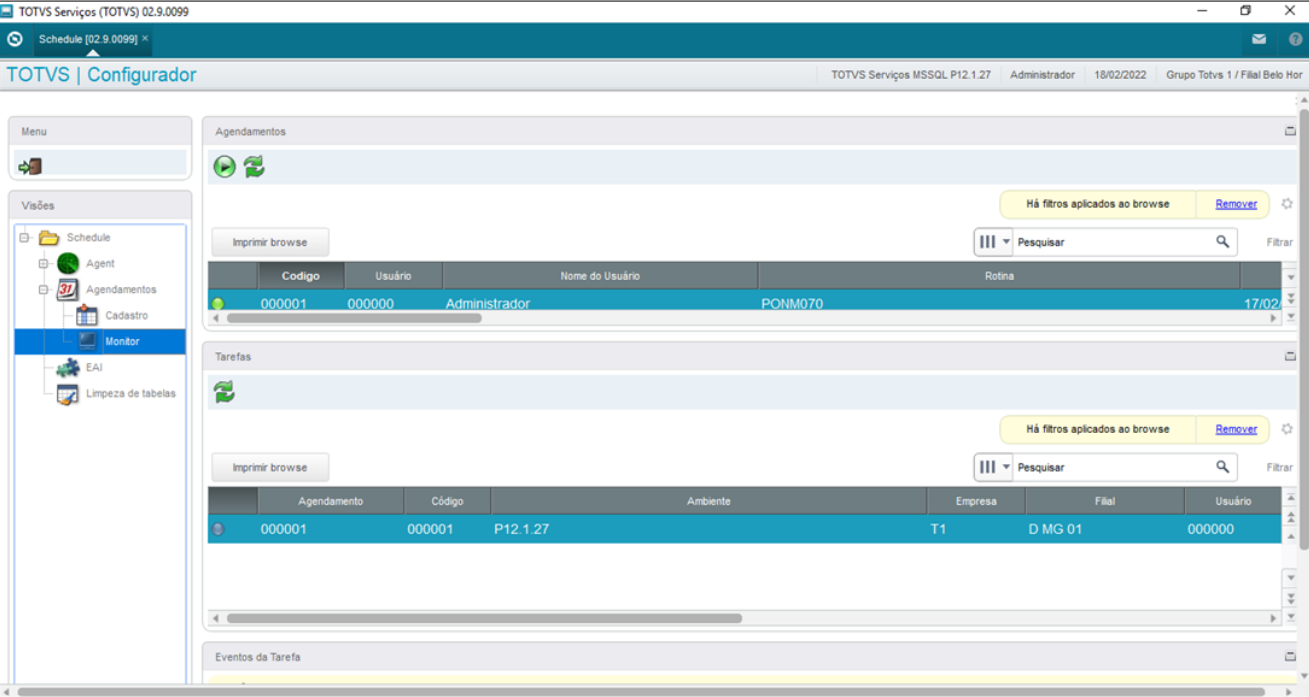
Task: Click main window vertical scrollbar
Action: 1303,330
